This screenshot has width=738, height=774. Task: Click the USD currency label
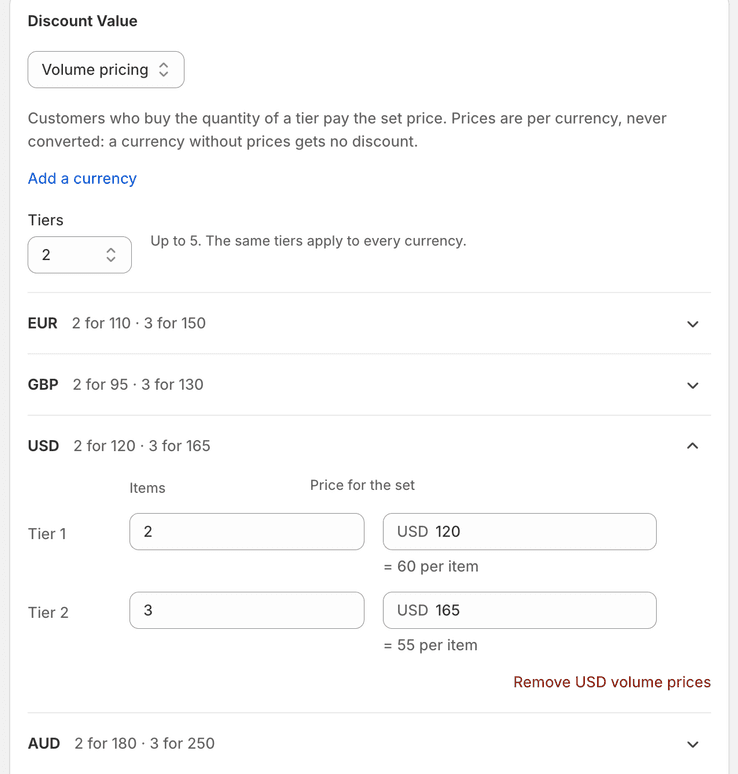[x=43, y=446]
